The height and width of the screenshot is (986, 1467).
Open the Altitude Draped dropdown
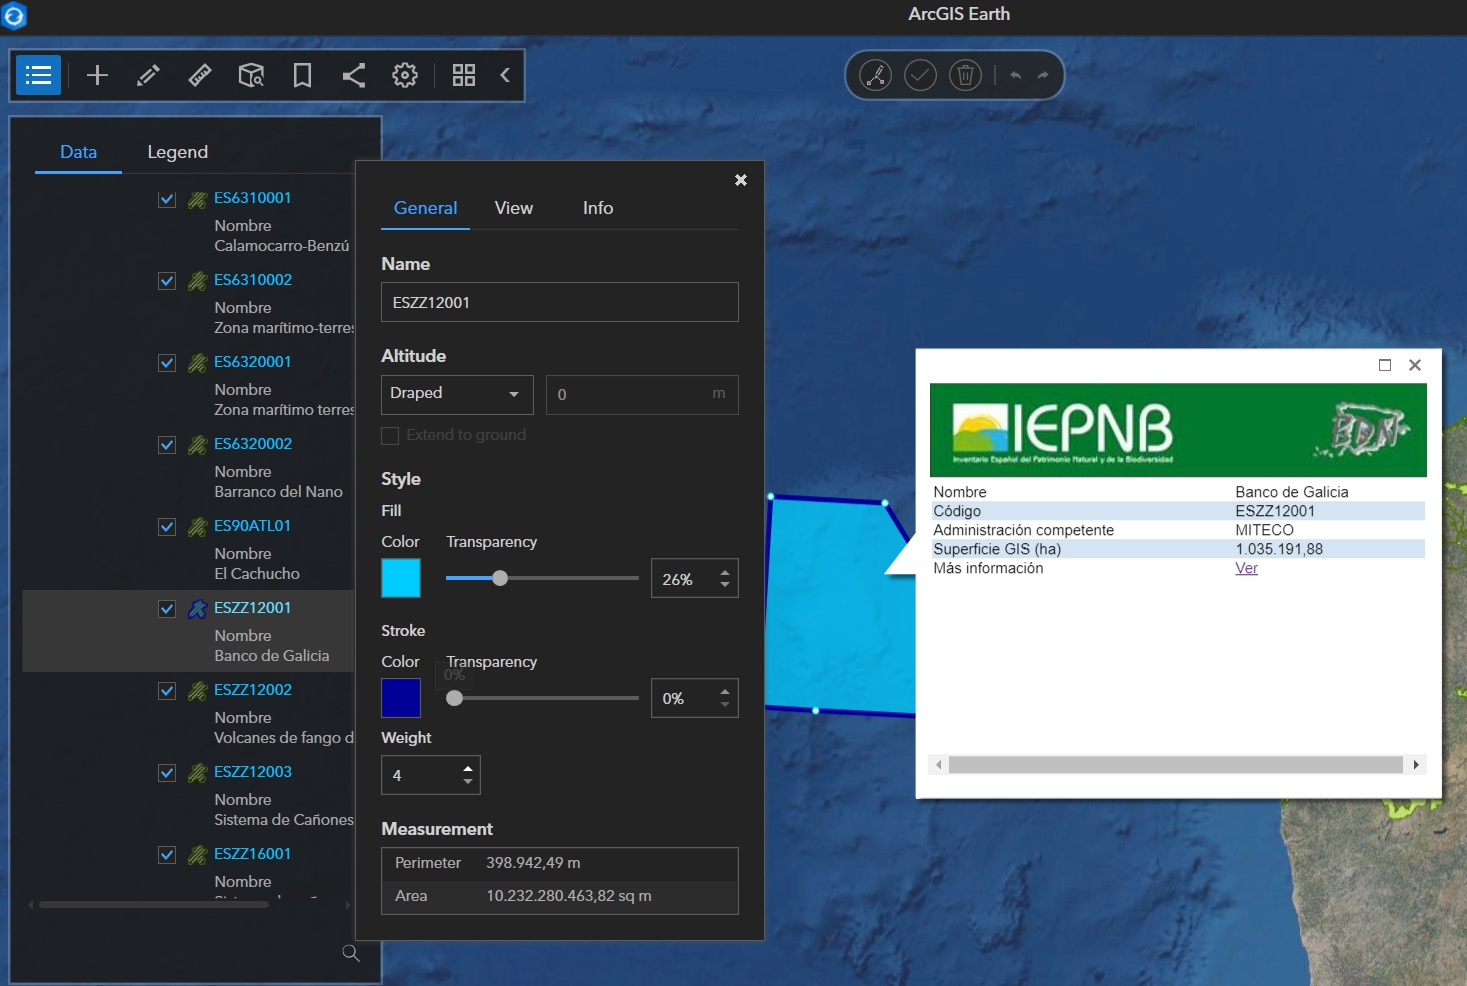(456, 394)
